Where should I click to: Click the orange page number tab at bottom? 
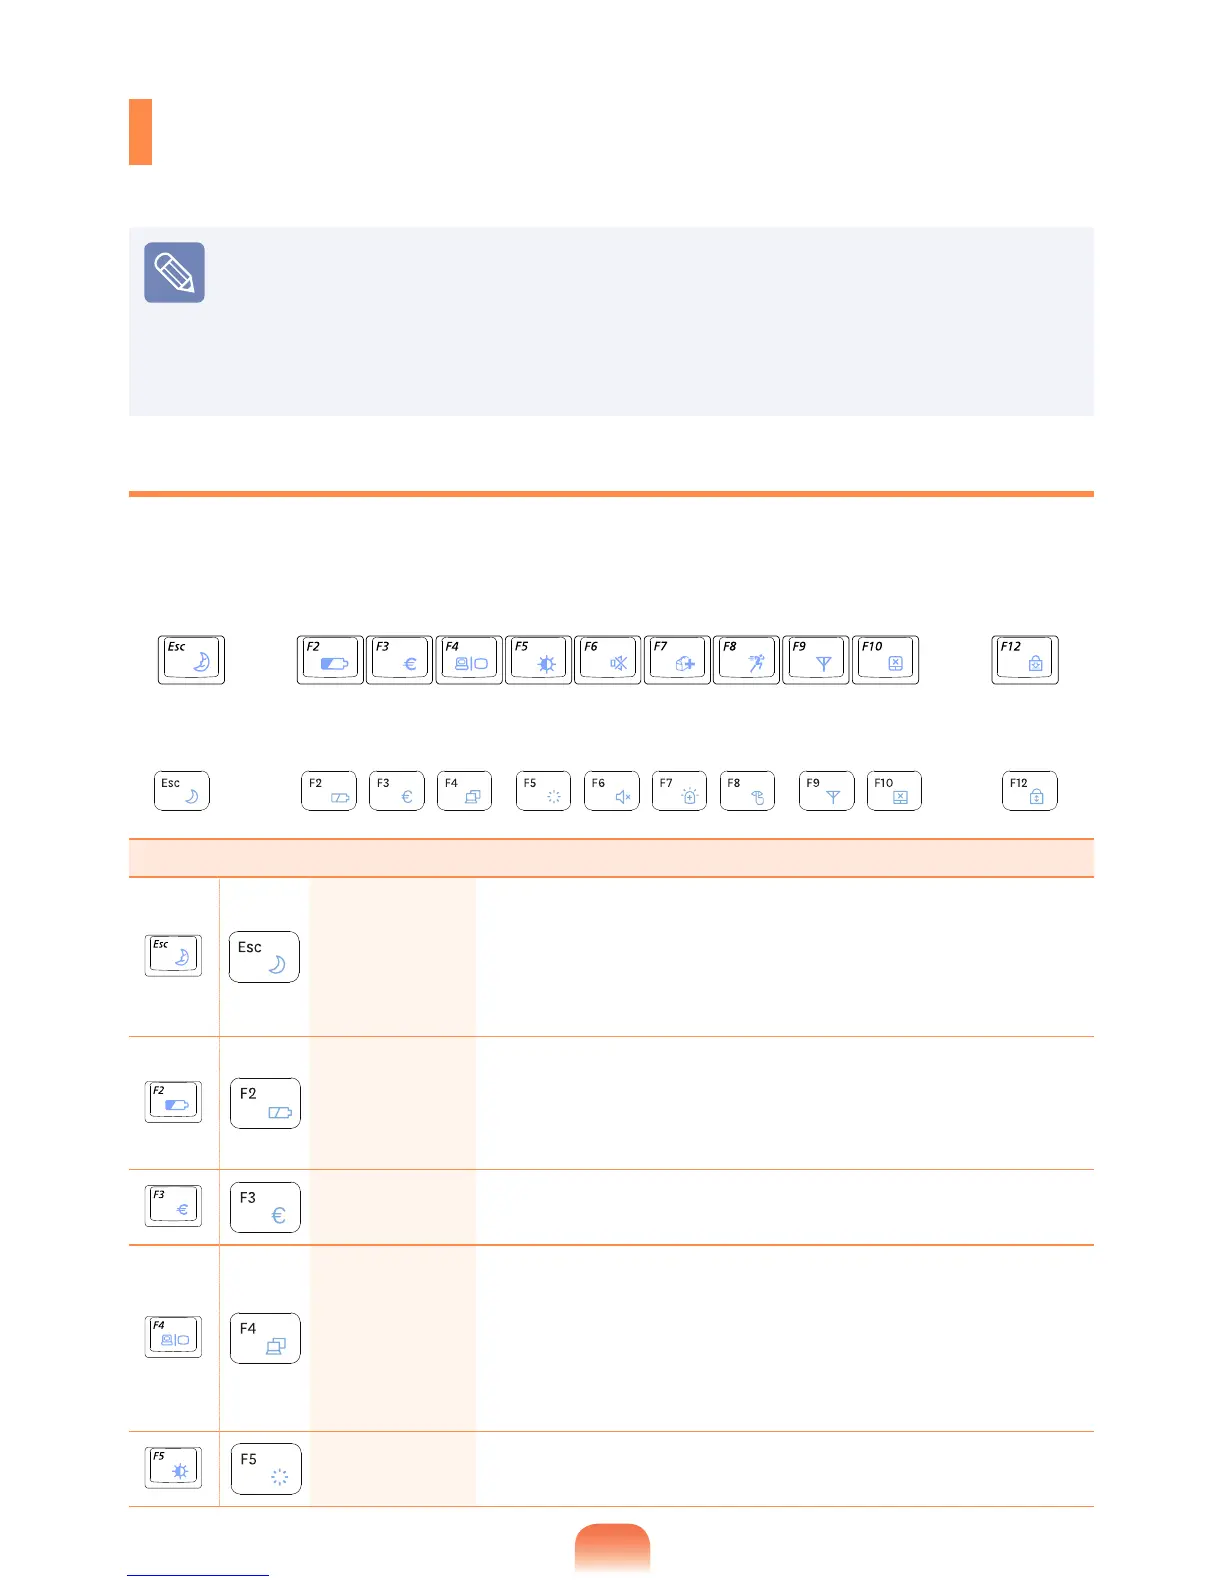click(612, 1548)
